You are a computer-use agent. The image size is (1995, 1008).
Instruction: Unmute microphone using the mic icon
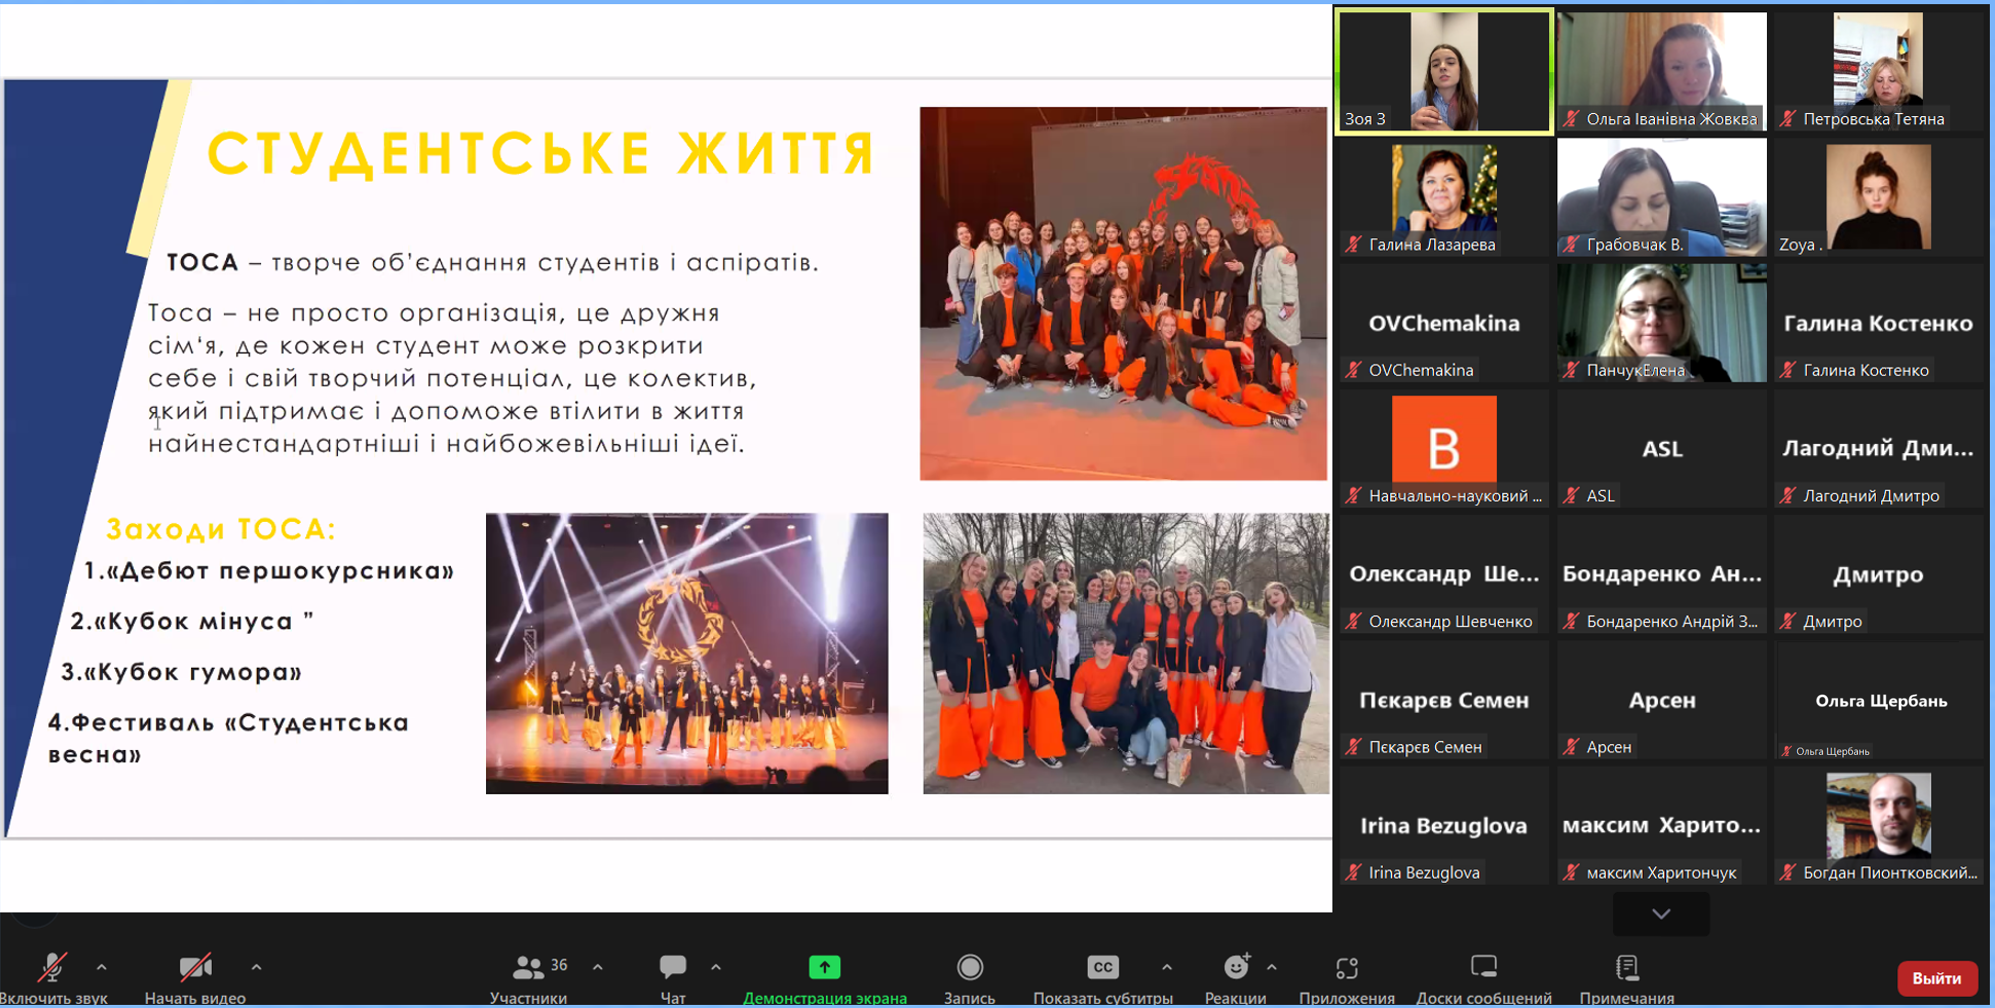coord(52,968)
